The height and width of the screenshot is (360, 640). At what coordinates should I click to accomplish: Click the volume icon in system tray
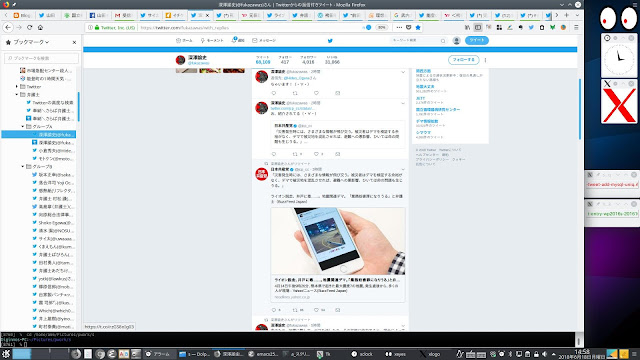544,354
